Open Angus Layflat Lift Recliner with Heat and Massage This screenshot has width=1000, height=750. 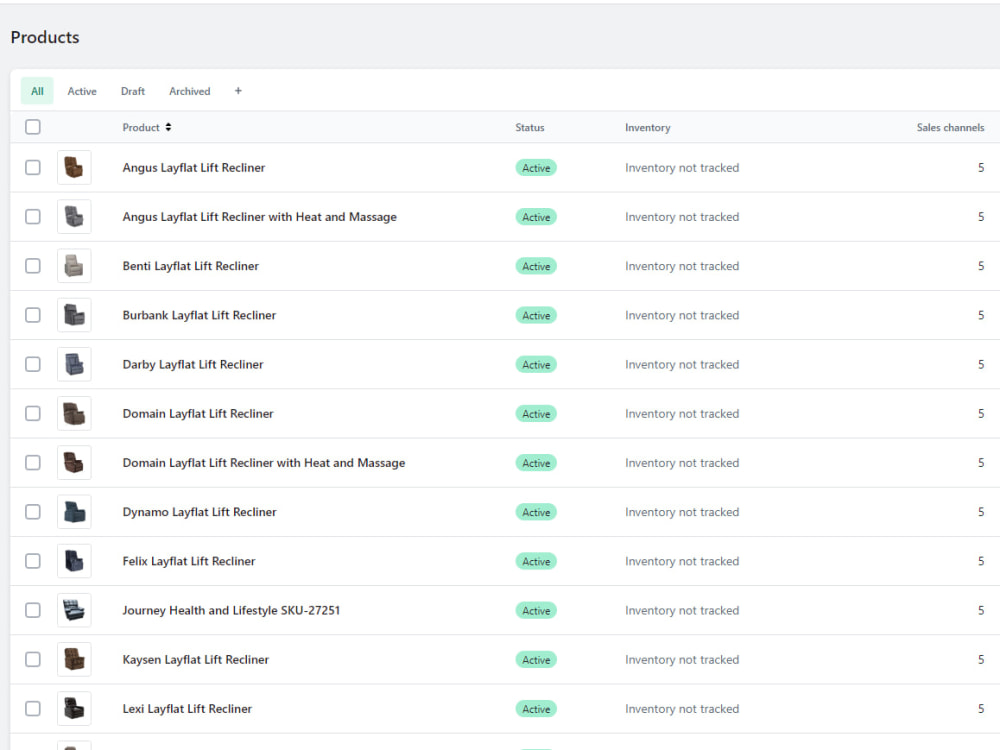click(260, 217)
